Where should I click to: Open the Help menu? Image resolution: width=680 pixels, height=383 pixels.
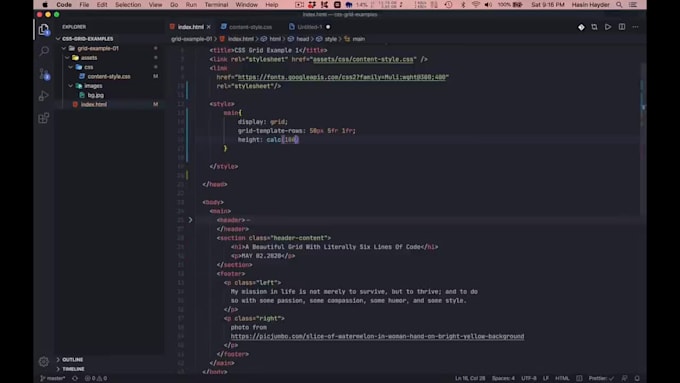coord(271,5)
